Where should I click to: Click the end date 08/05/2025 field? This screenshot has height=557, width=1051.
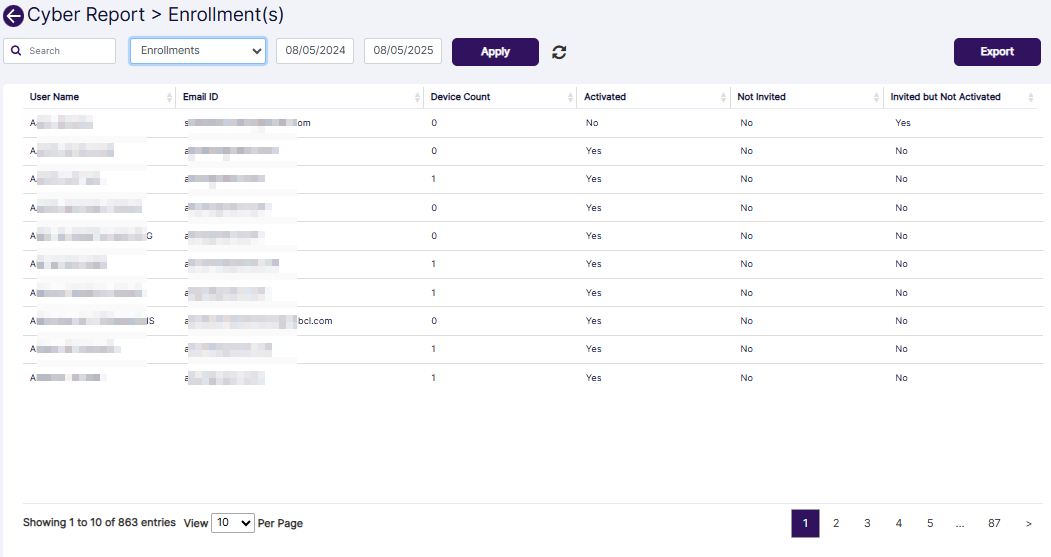tap(403, 51)
